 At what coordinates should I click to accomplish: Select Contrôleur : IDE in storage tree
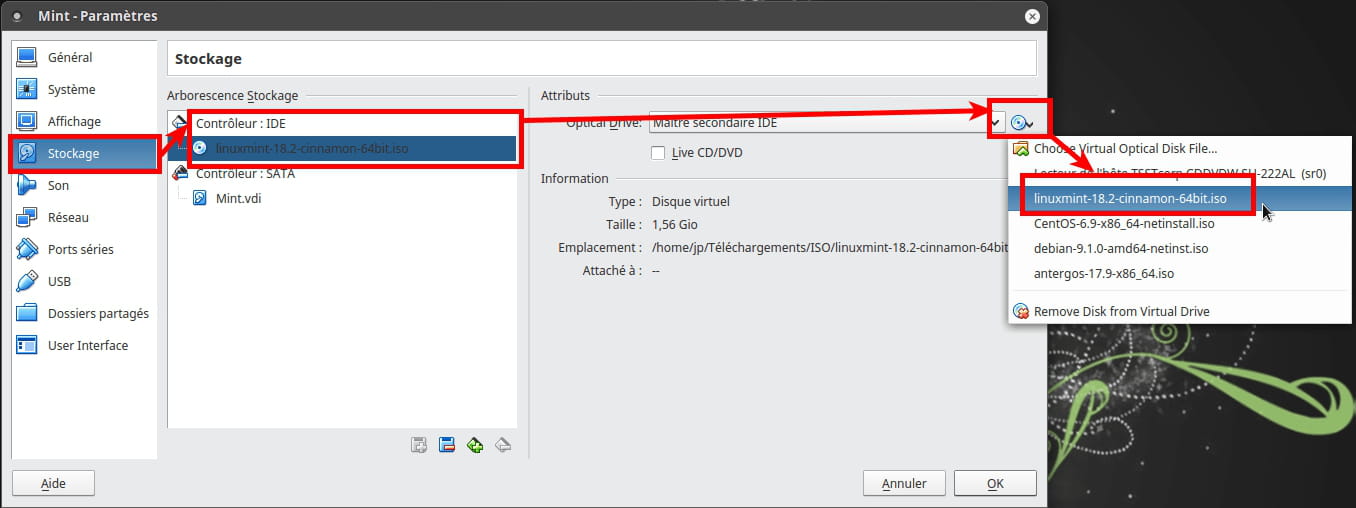tap(342, 123)
